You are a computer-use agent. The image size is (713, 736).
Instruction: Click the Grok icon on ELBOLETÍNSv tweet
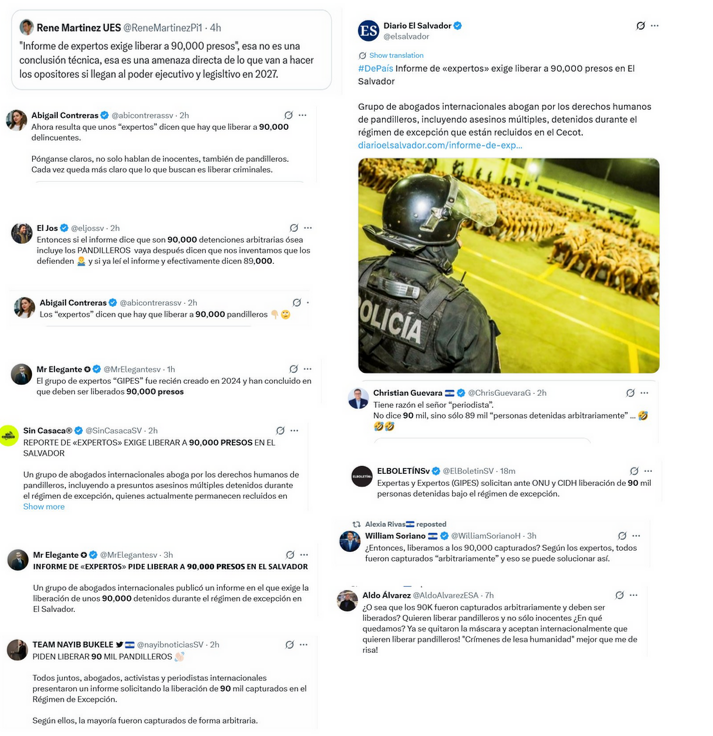[634, 471]
